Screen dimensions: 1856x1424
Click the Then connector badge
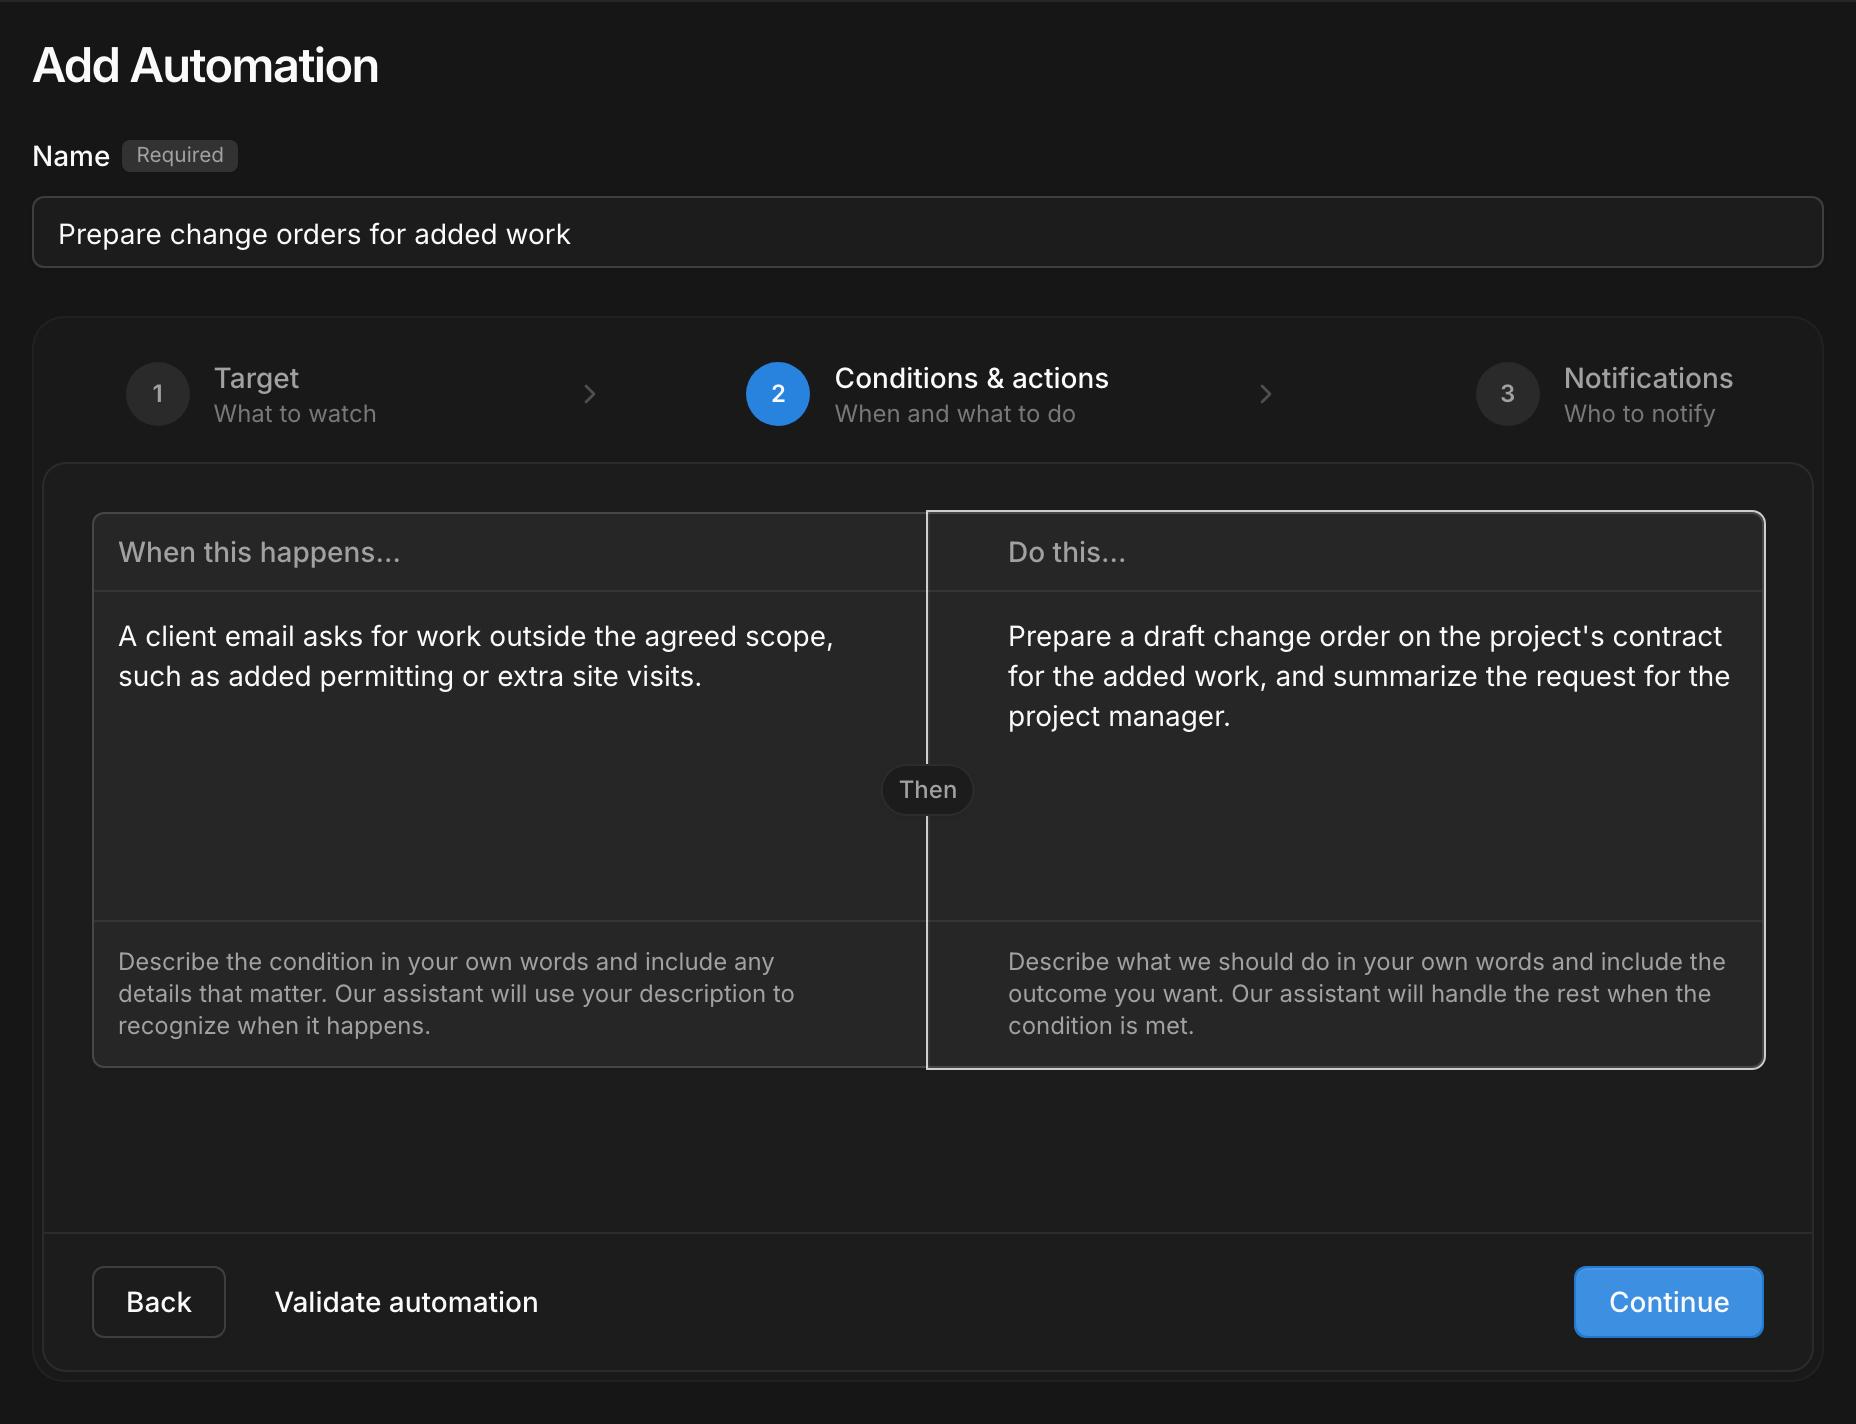coord(928,790)
